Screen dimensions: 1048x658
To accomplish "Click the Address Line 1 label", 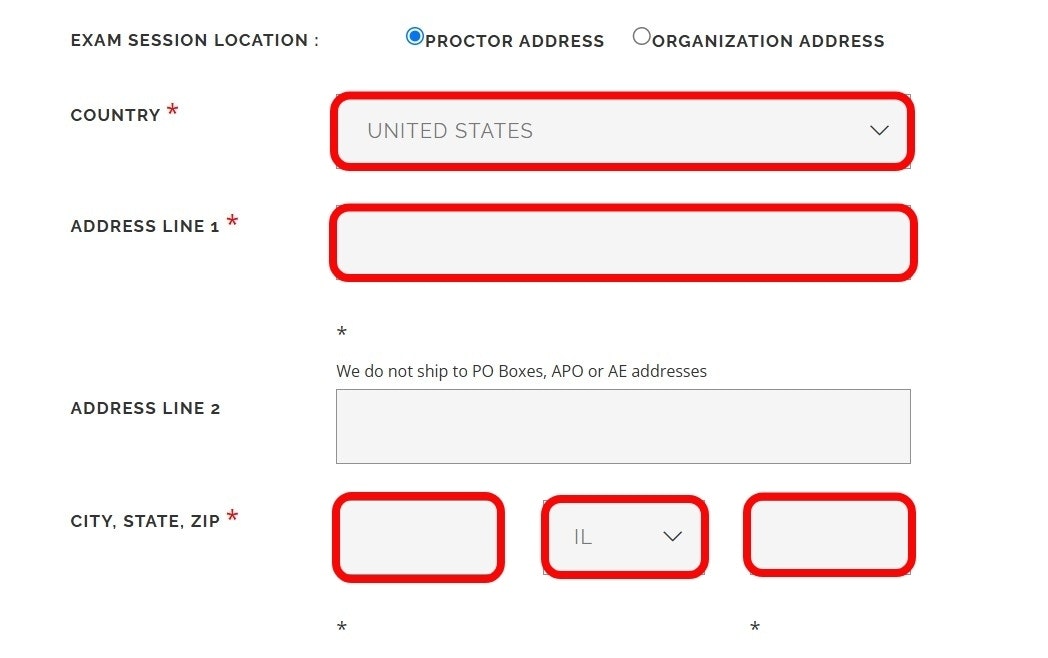I will [x=145, y=227].
